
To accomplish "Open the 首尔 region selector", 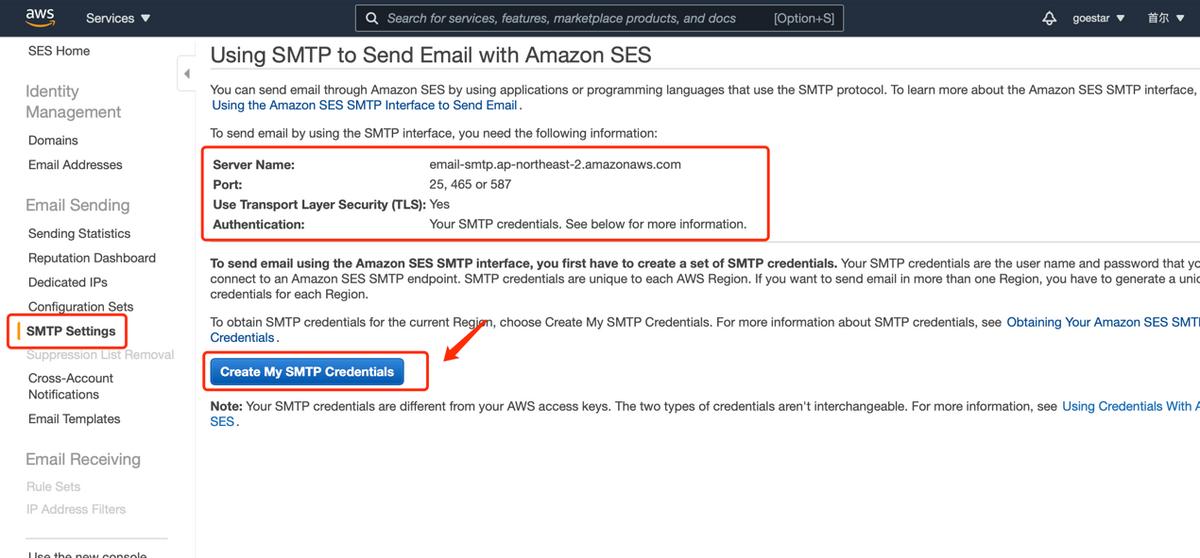I will [1165, 18].
